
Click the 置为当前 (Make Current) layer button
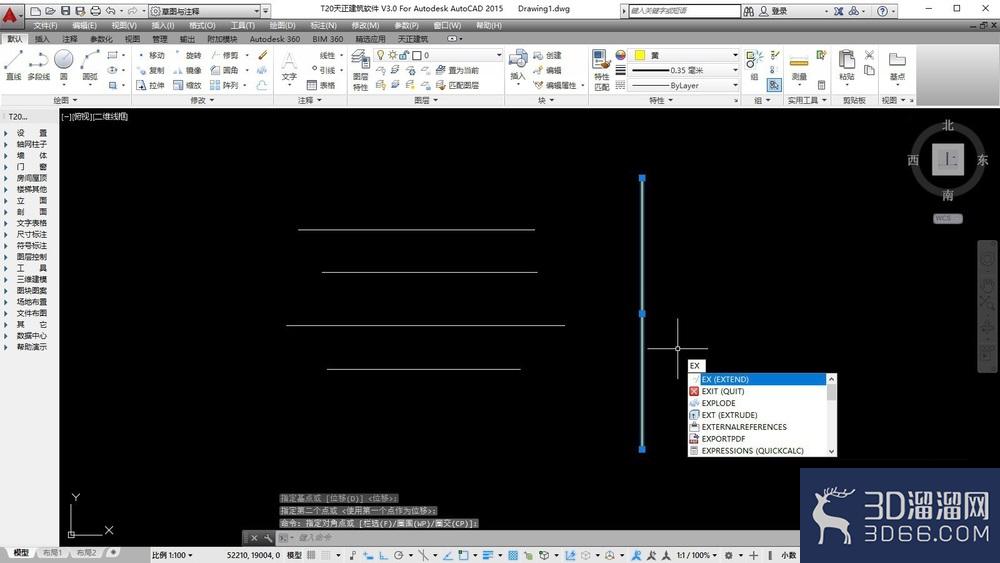pos(457,70)
